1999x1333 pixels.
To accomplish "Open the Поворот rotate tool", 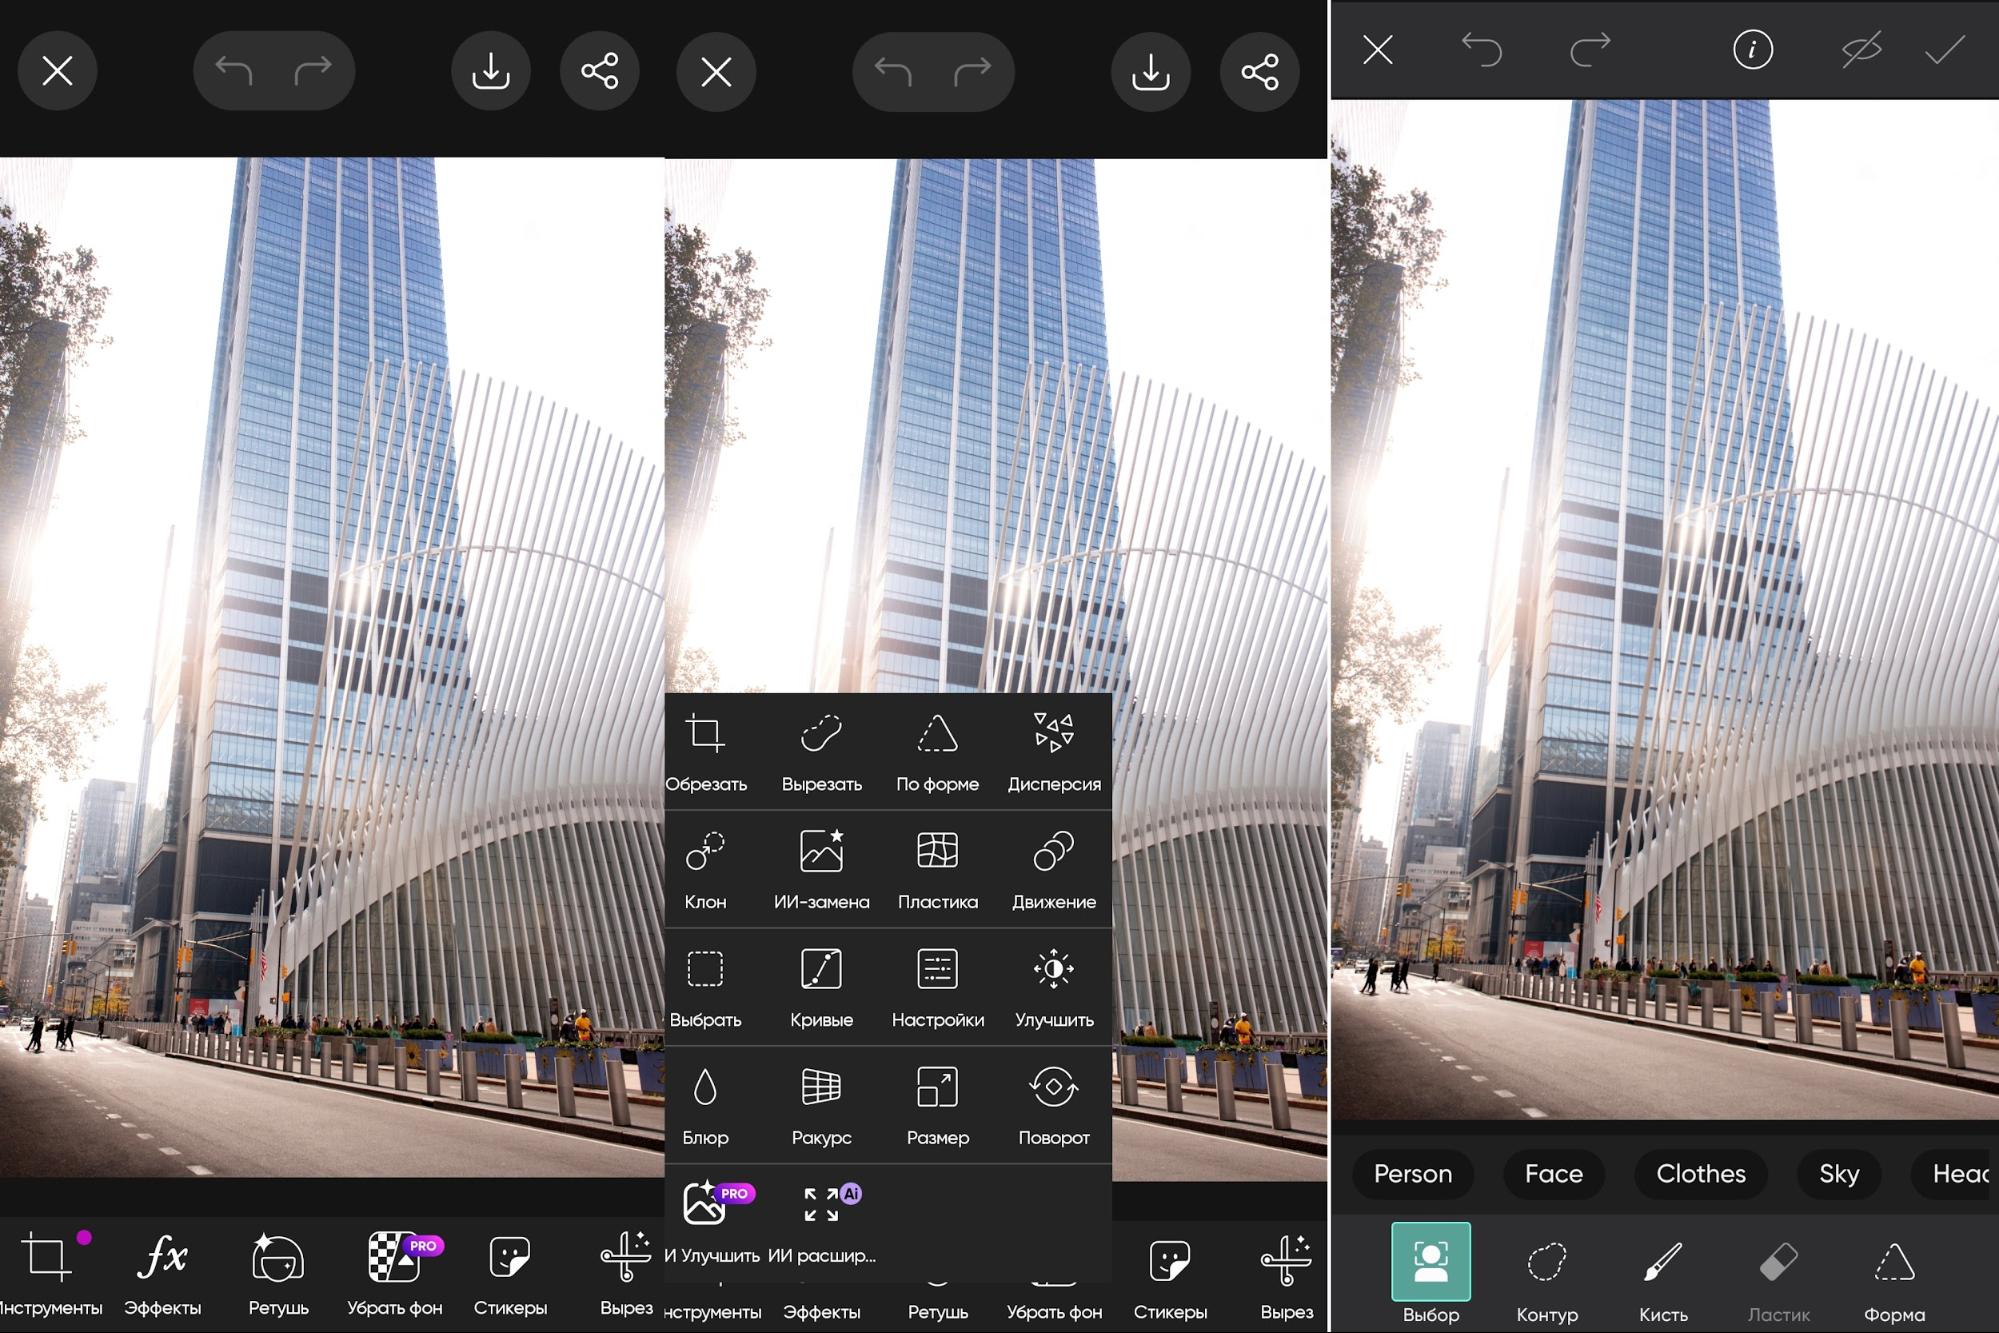I will (1053, 1104).
